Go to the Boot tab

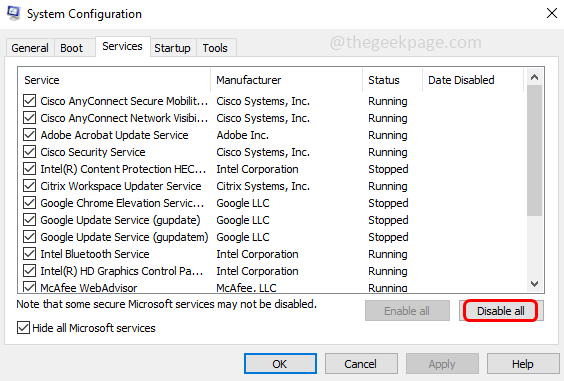(72, 48)
